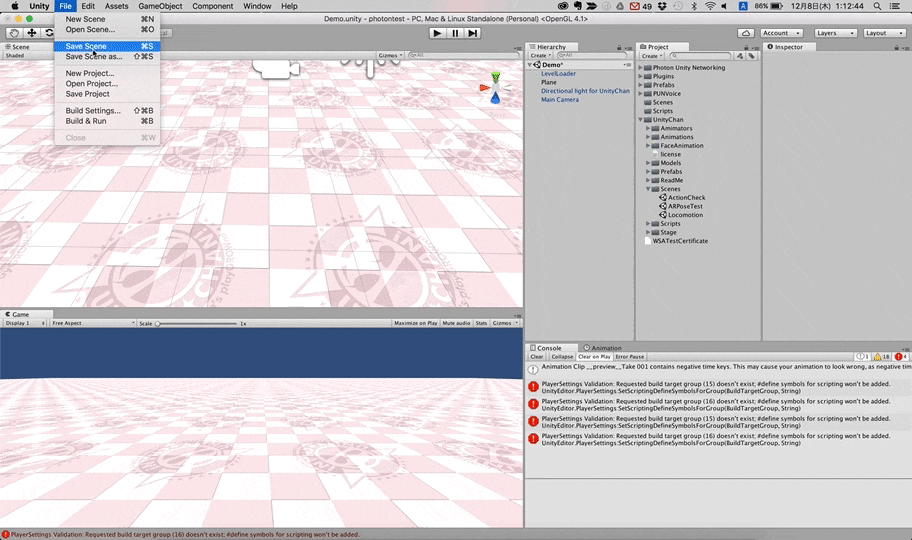
Task: Select the Locomotion scene asset
Action: [681, 215]
